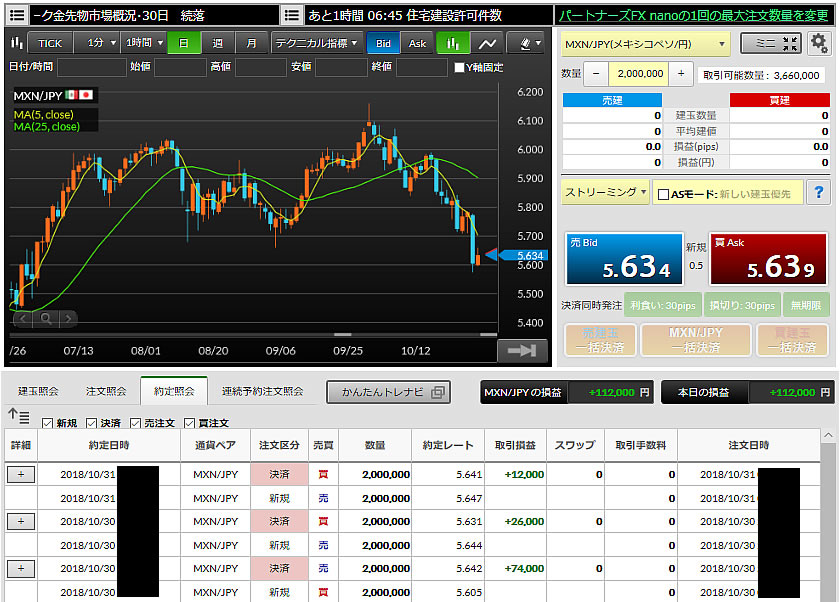Open ストリーミング order type dropdown

(x=606, y=192)
